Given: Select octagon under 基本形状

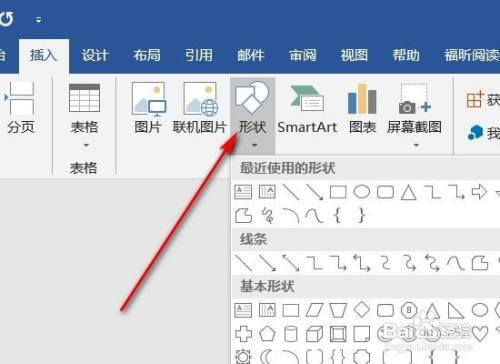Looking at the screenshot, I should pos(409,310).
